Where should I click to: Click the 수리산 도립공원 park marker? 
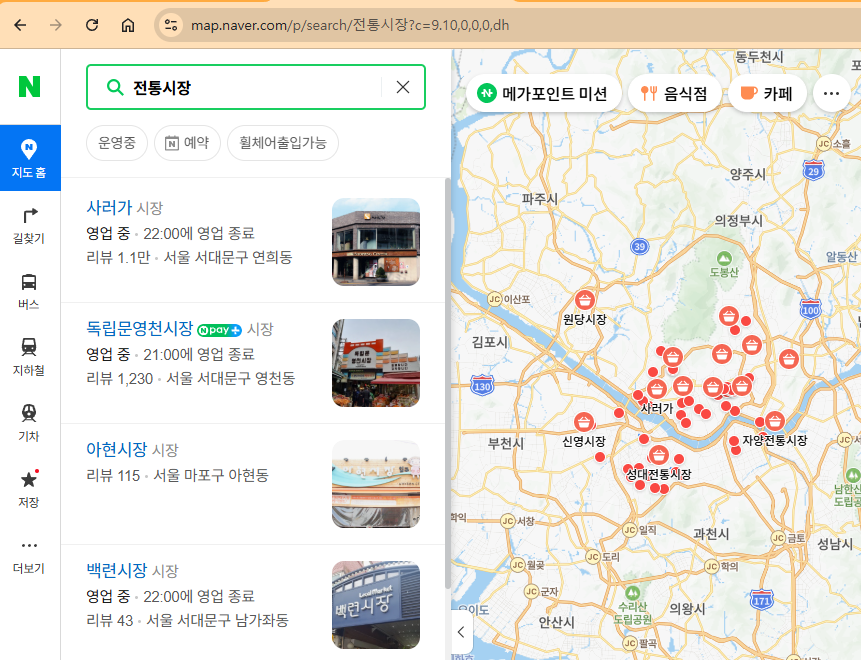click(633, 592)
